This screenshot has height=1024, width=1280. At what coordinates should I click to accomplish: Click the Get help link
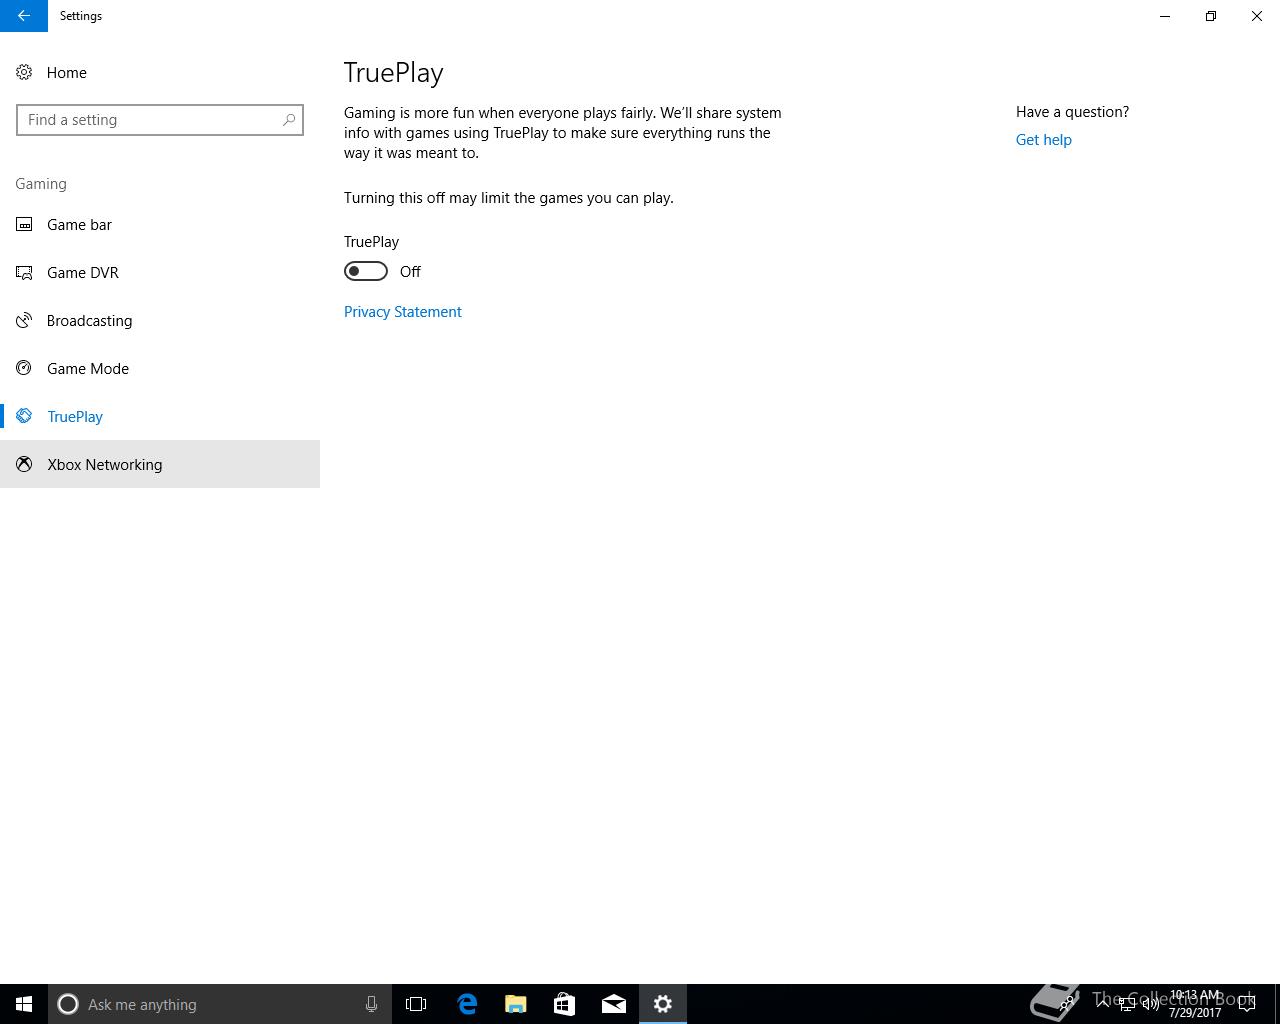1044,140
